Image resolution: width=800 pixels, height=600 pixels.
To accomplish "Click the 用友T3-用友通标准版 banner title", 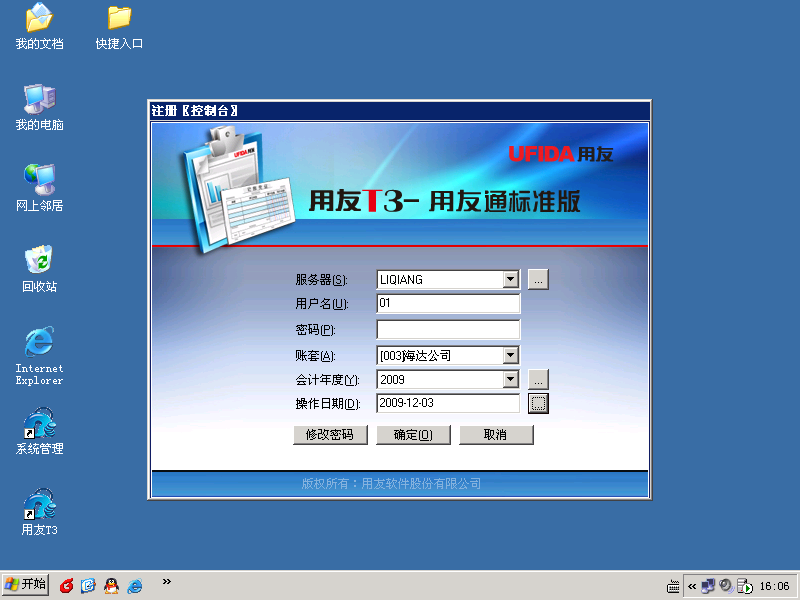I will coord(444,201).
